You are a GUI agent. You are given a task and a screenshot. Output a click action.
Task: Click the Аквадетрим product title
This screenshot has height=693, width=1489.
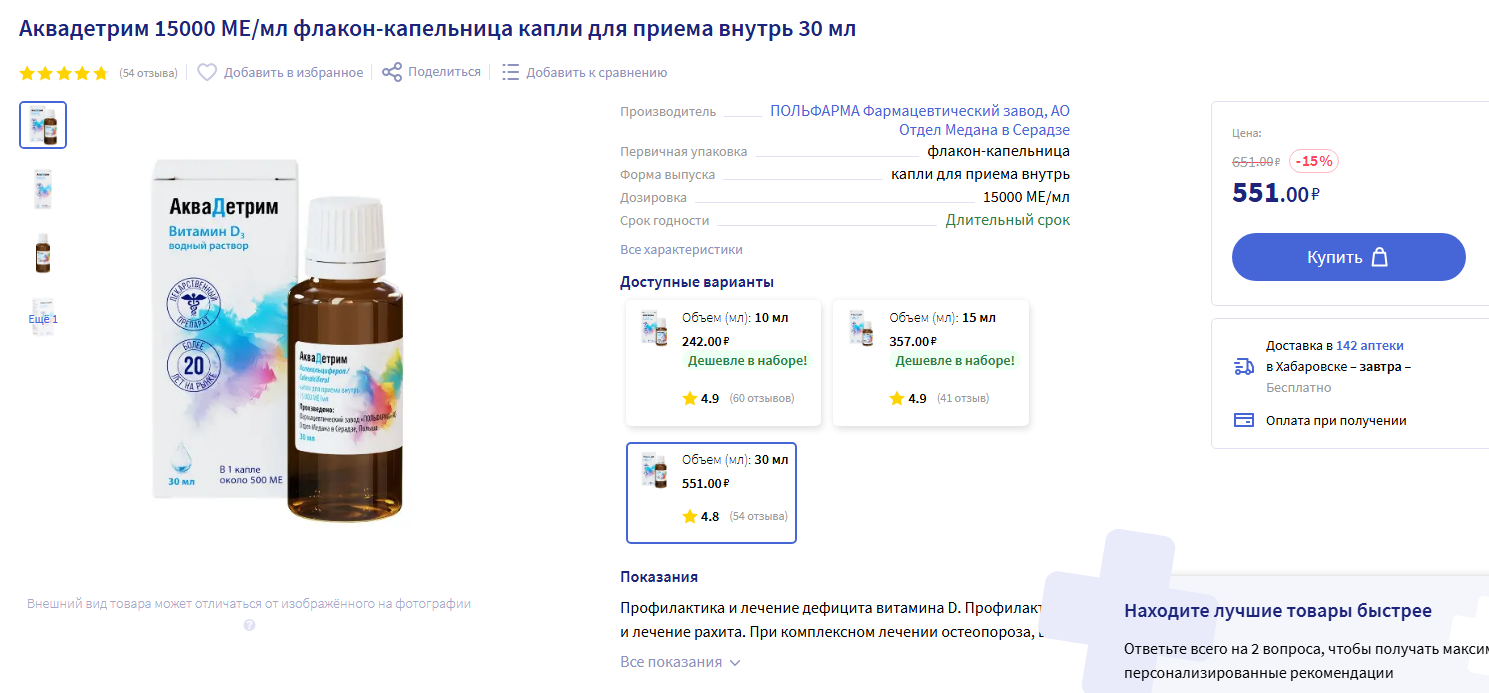[438, 29]
